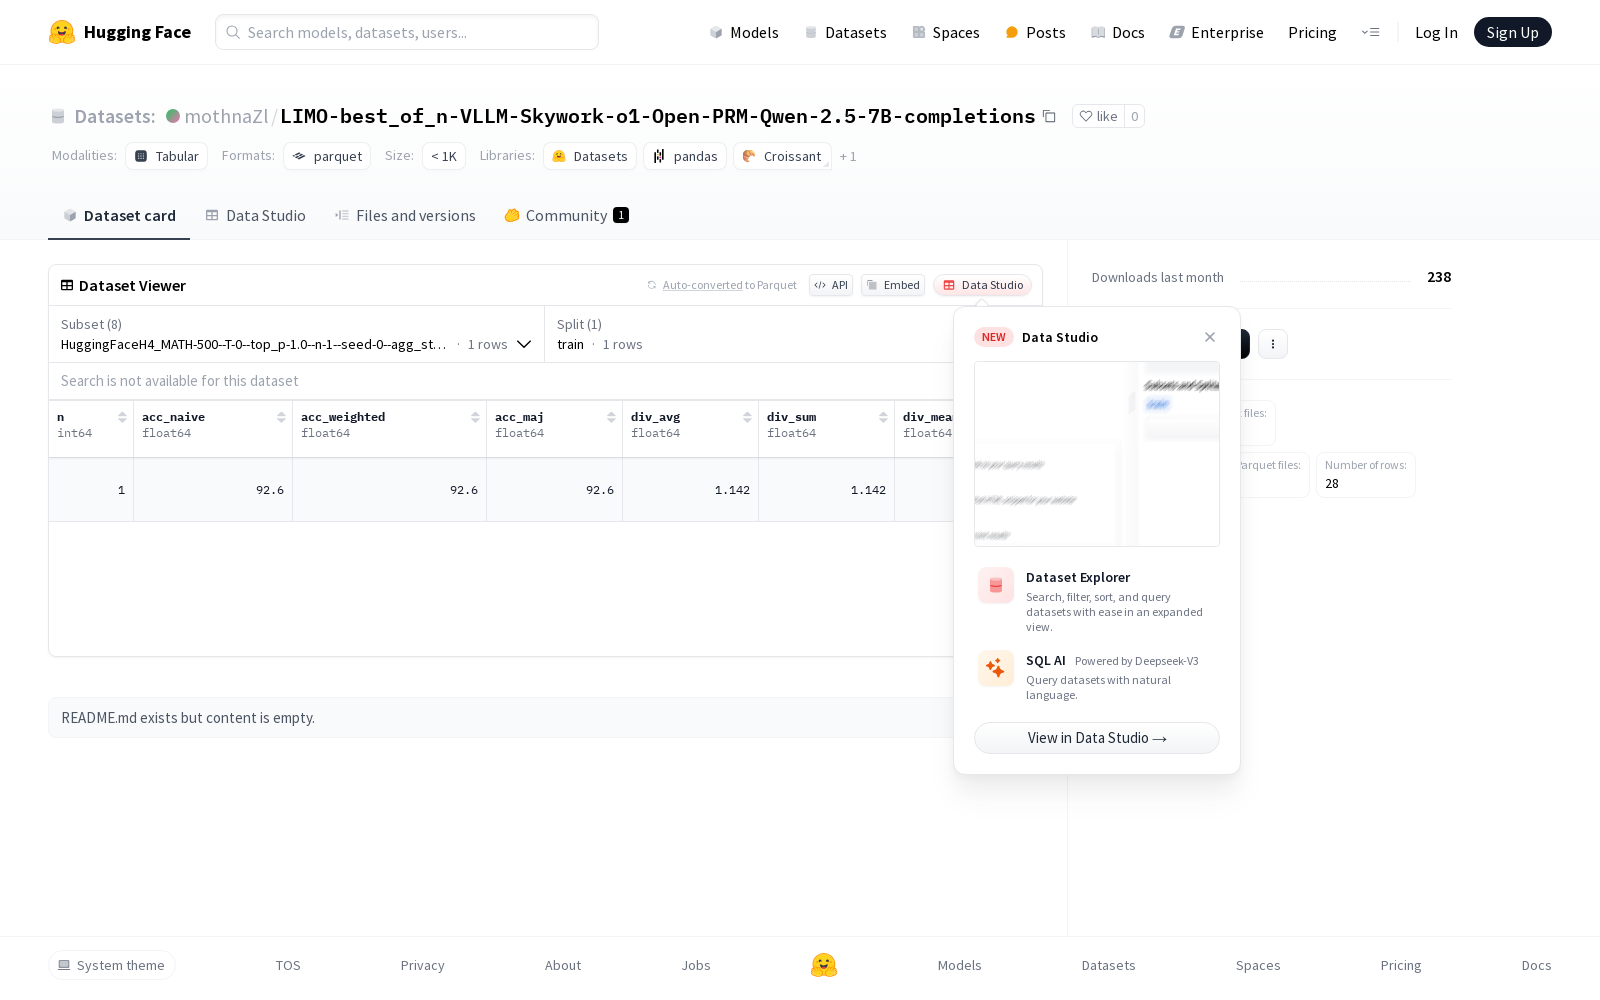Select the pandas library tag
Screen dimensions: 1600x1000
(685, 156)
